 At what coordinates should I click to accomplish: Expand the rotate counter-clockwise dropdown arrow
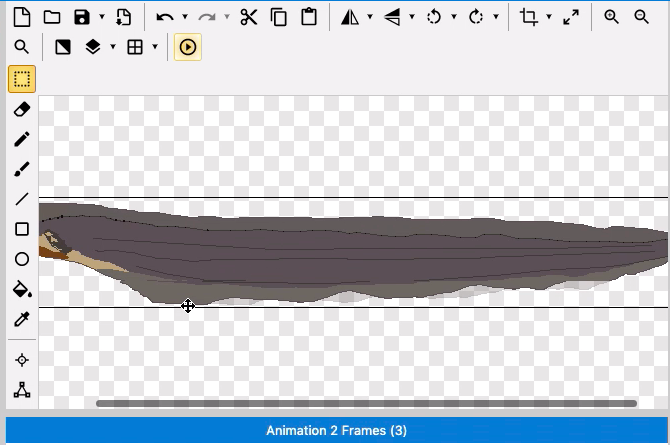(x=454, y=17)
